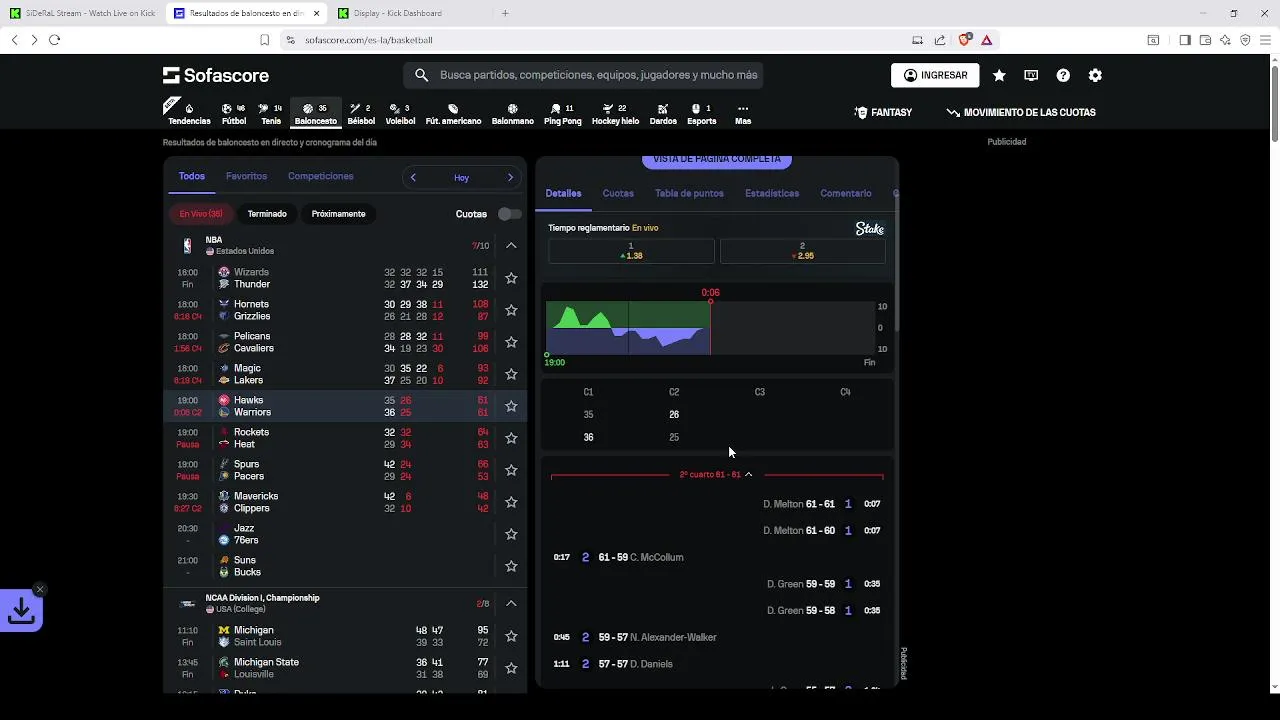Screen dimensions: 1280x720
Task: Open the Más sports menu
Action: tap(743, 114)
